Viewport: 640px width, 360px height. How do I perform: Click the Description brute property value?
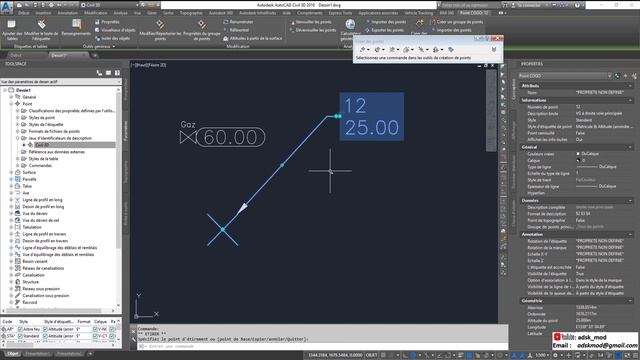click(x=599, y=113)
